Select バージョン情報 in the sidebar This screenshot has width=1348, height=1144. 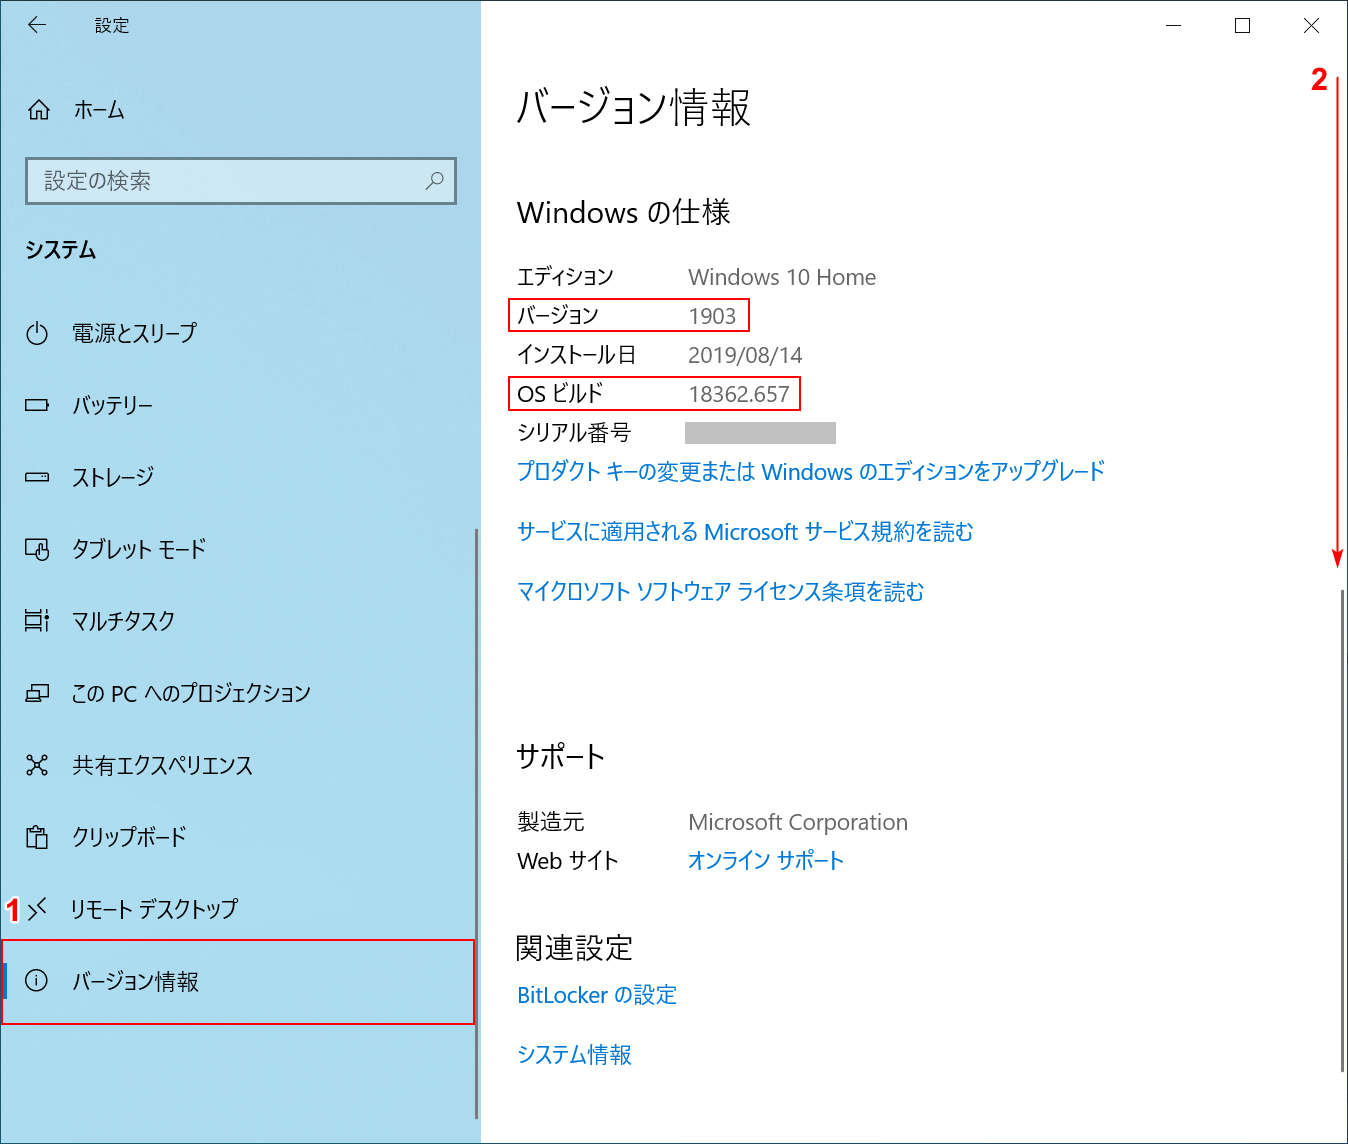[135, 981]
